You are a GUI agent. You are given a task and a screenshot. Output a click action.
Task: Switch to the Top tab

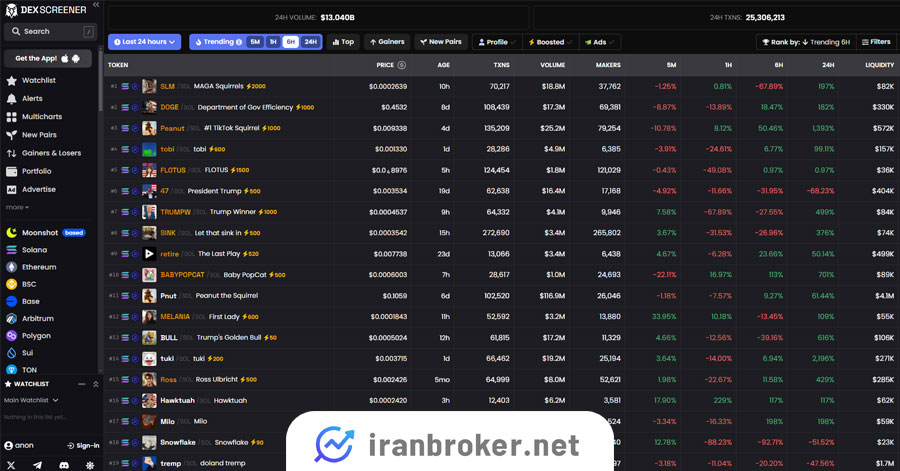pos(343,42)
